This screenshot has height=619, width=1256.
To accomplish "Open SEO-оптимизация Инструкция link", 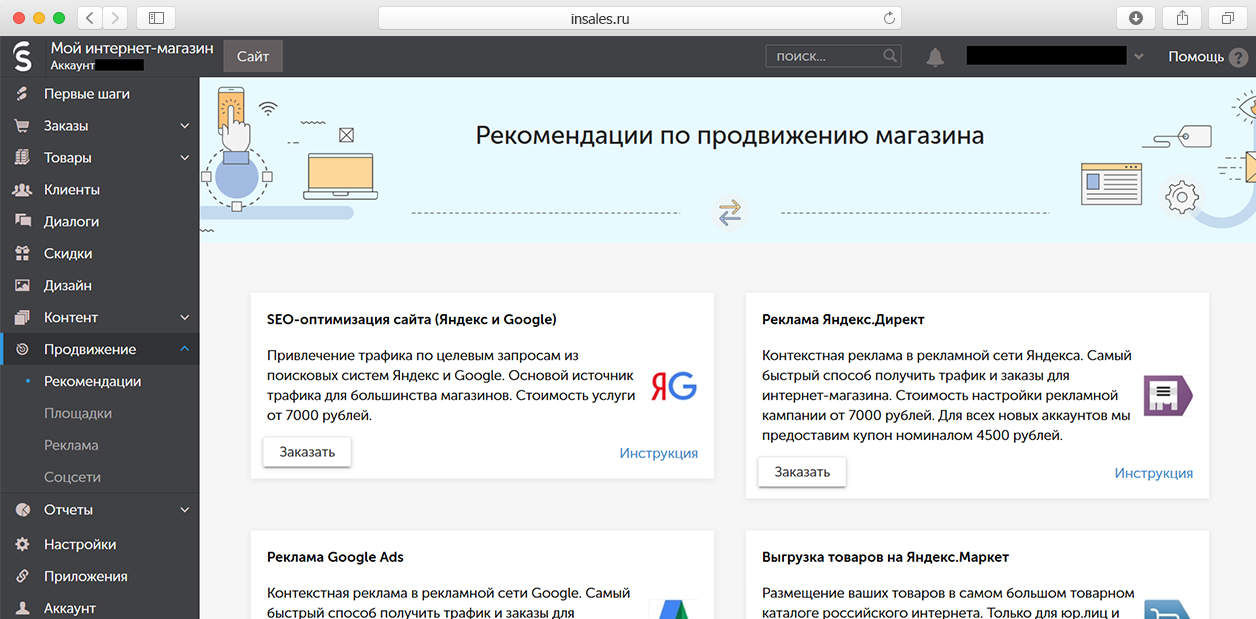I will point(658,453).
